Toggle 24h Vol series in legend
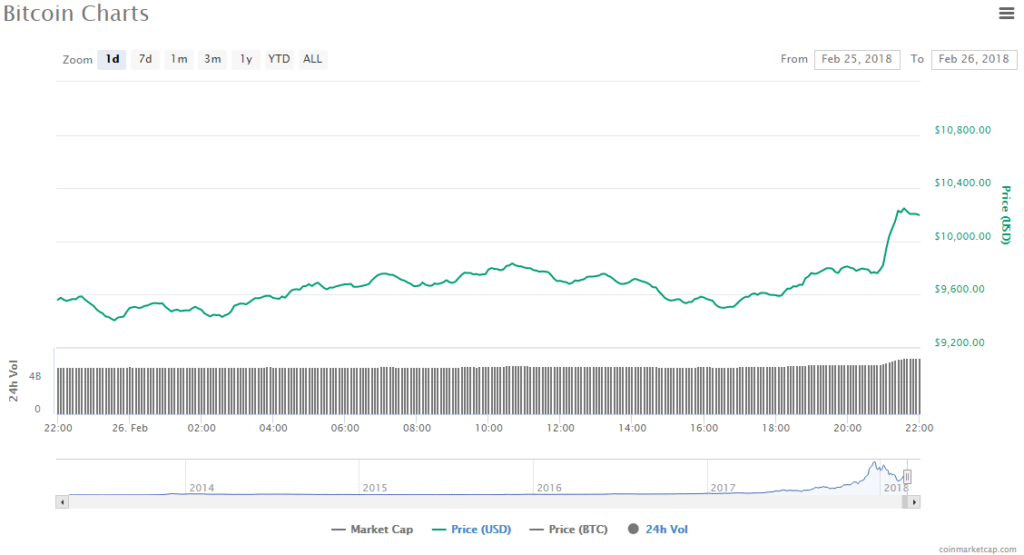The image size is (1024, 555). (x=657, y=529)
